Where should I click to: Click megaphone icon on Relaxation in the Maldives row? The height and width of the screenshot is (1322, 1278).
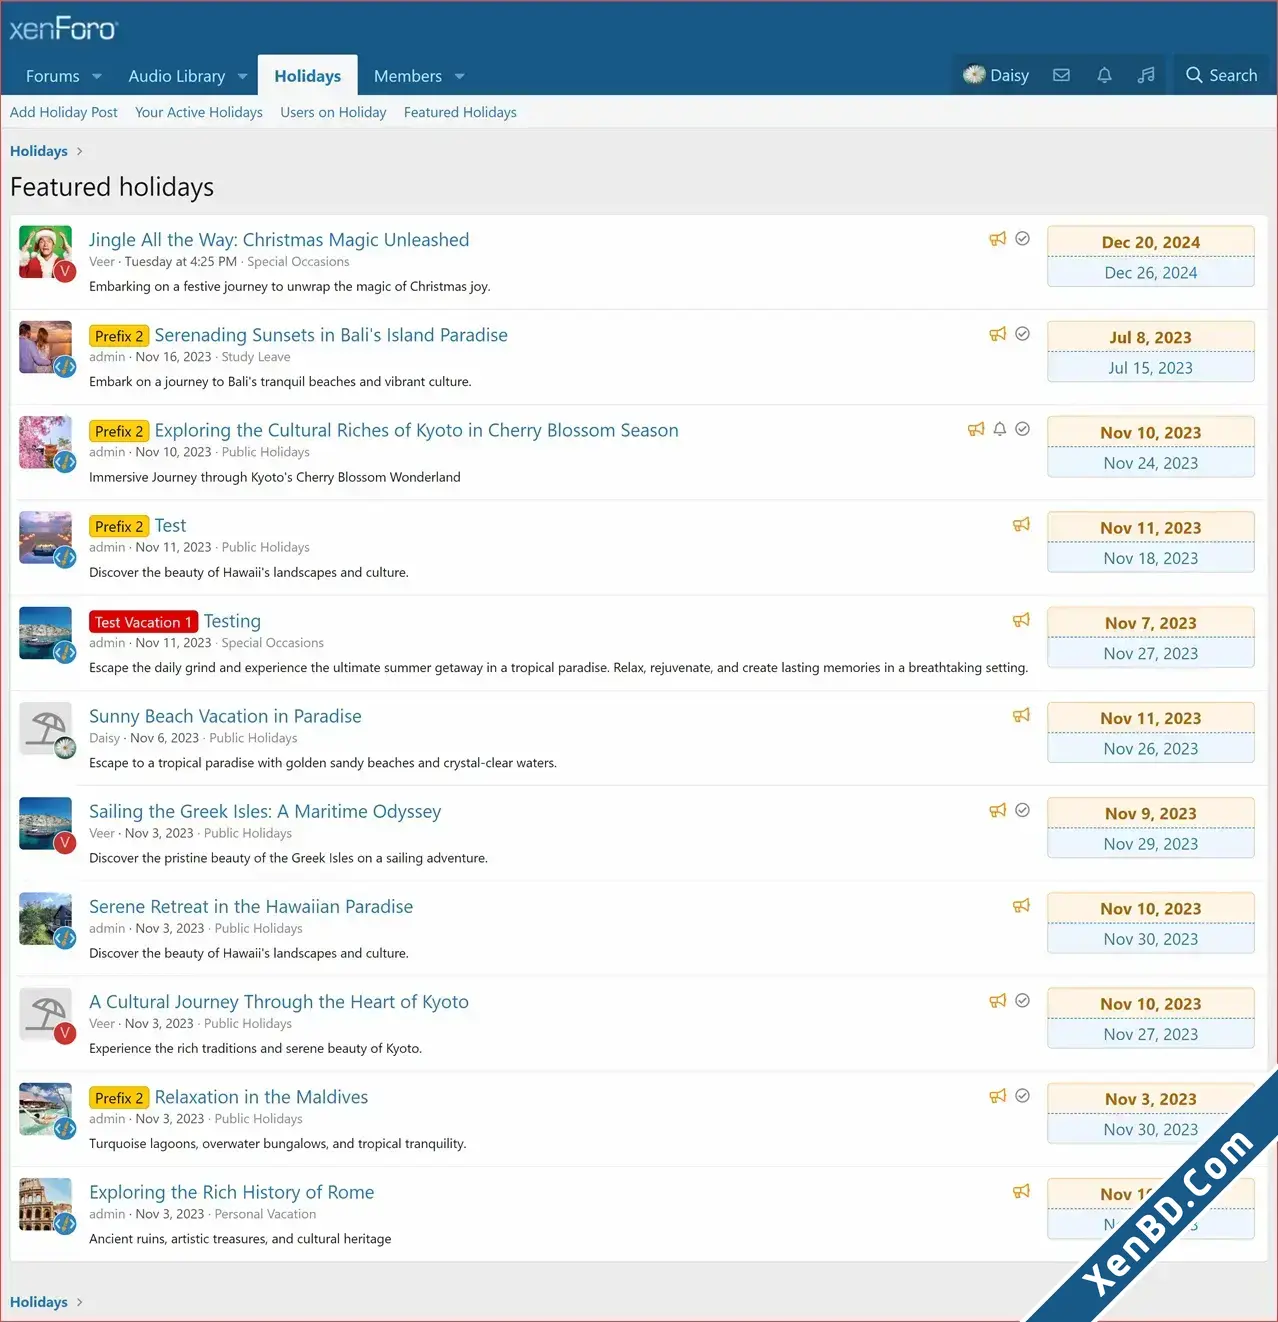[998, 1096]
